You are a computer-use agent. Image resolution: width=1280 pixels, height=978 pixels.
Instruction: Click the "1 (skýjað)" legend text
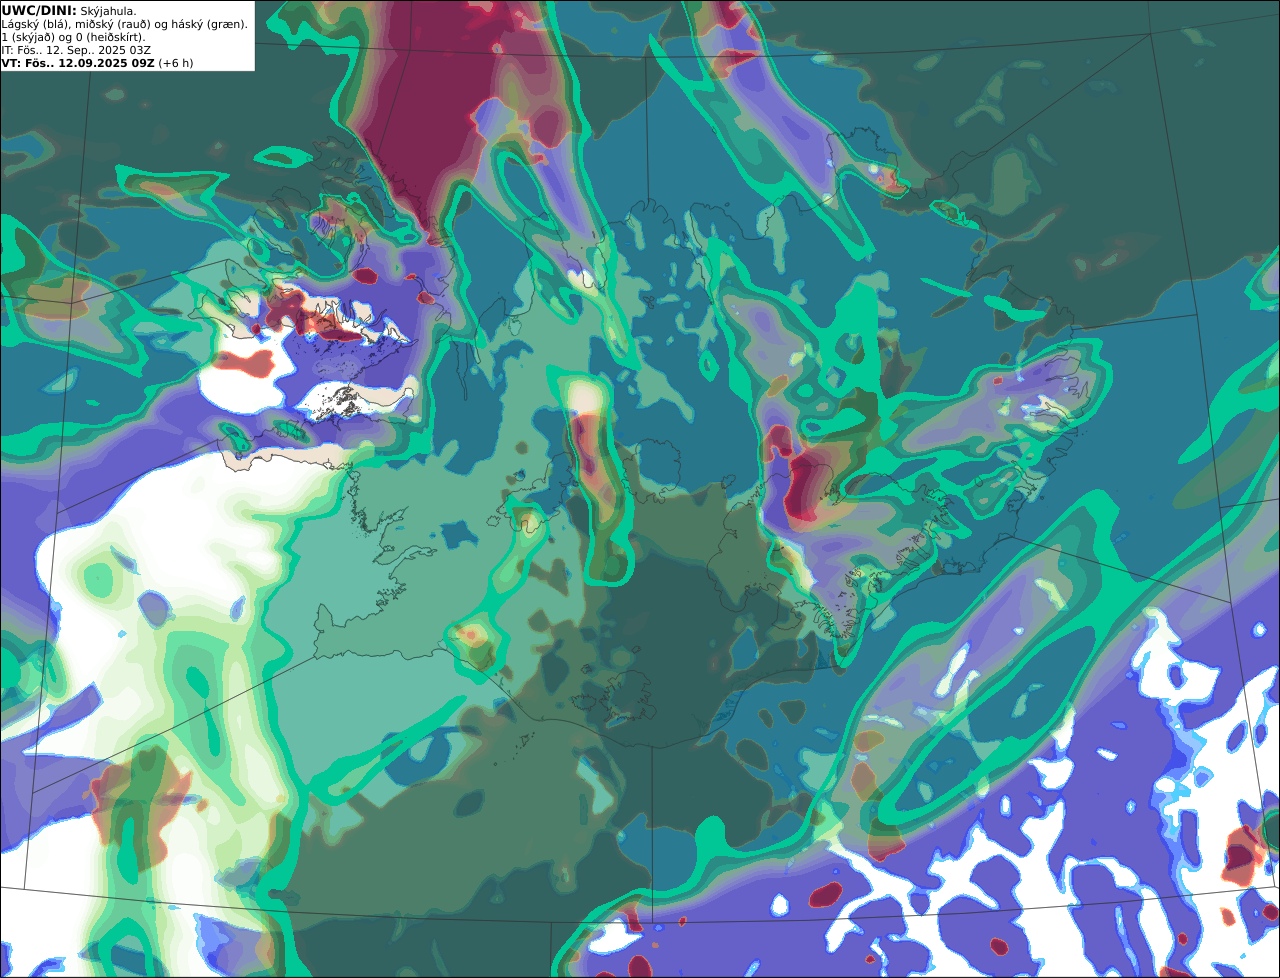(x=29, y=37)
